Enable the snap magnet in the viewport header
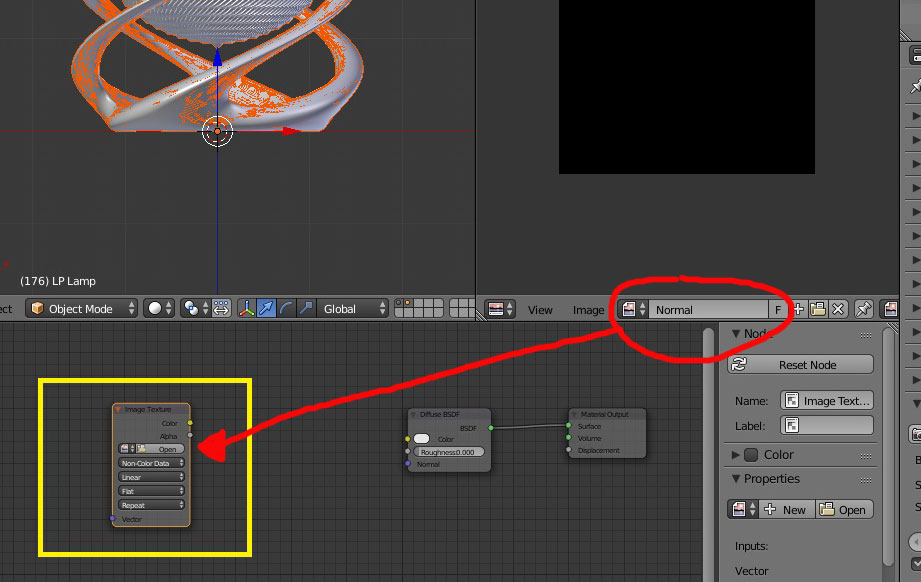 pyautogui.click(x=190, y=309)
